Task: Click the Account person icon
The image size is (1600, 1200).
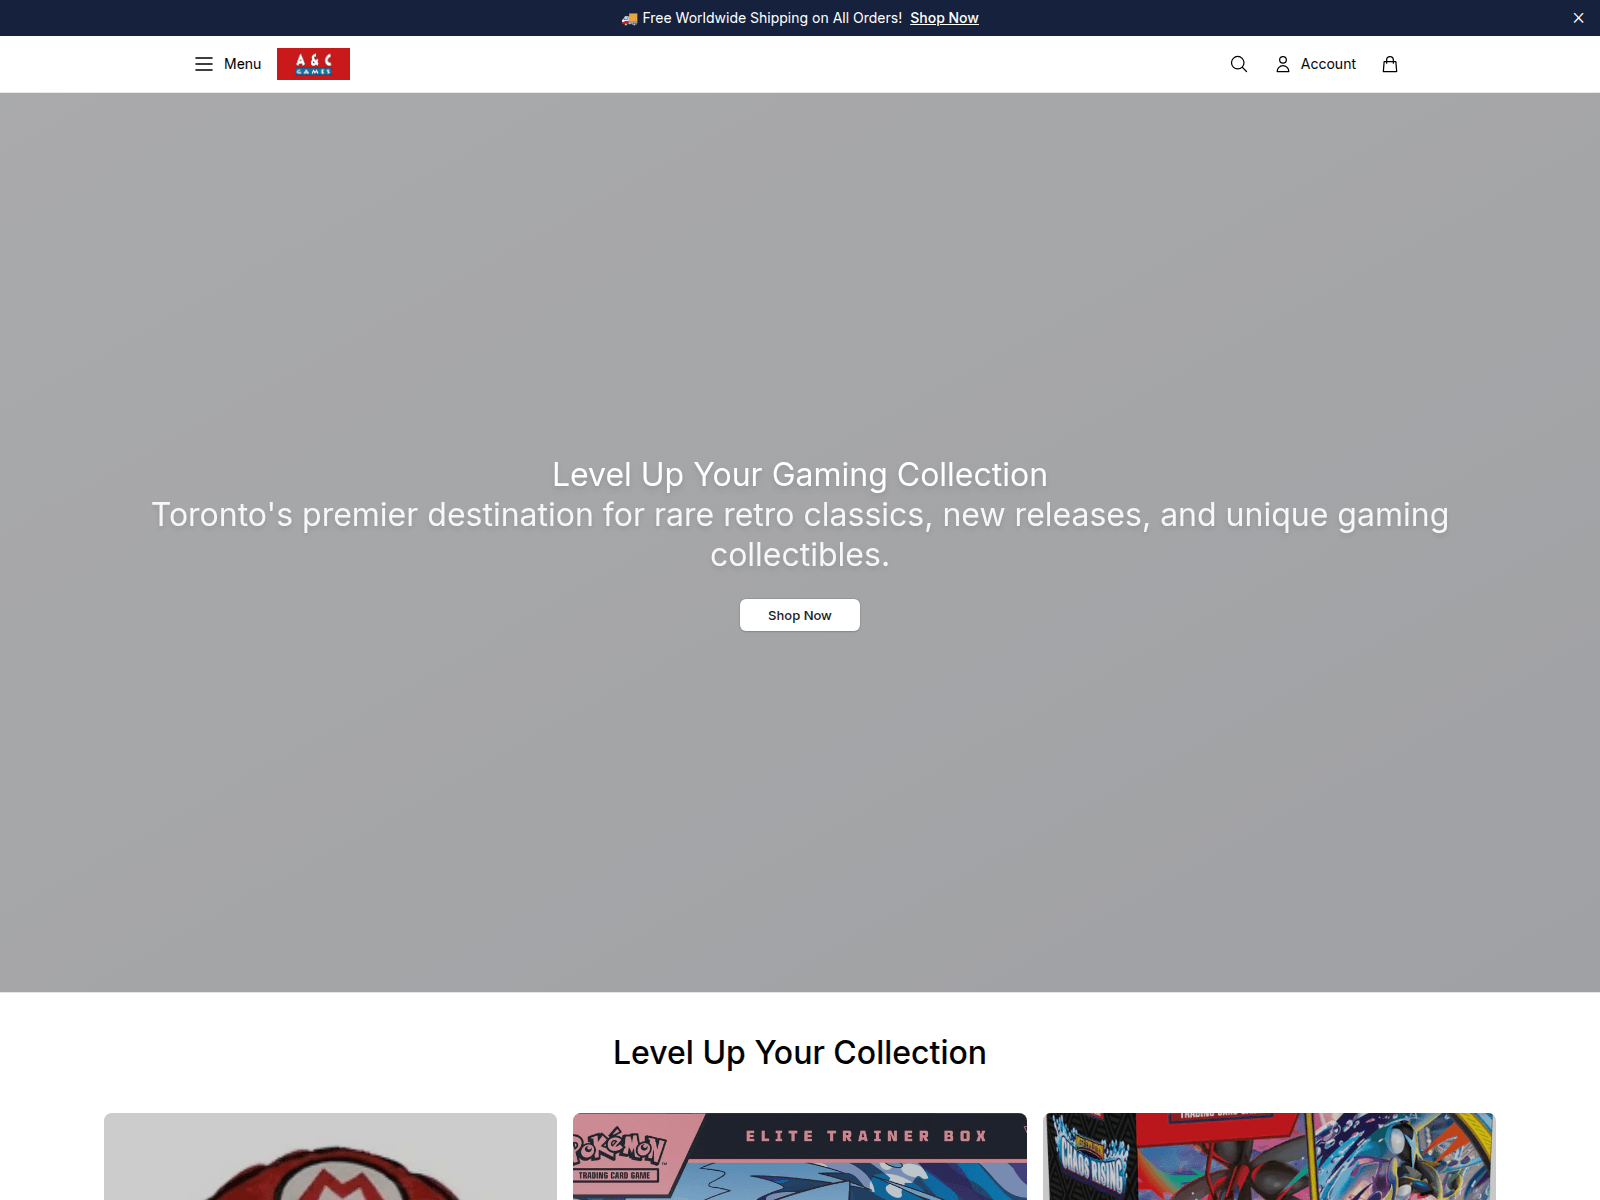Action: click(x=1283, y=64)
